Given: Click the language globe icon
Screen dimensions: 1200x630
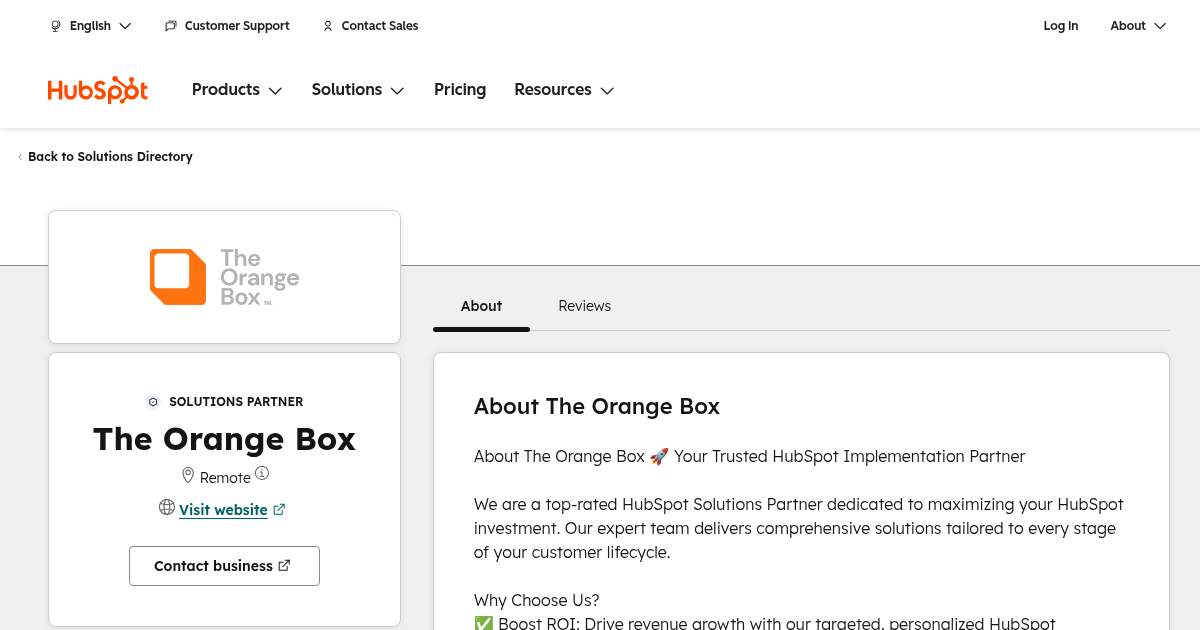Looking at the screenshot, I should [x=56, y=26].
